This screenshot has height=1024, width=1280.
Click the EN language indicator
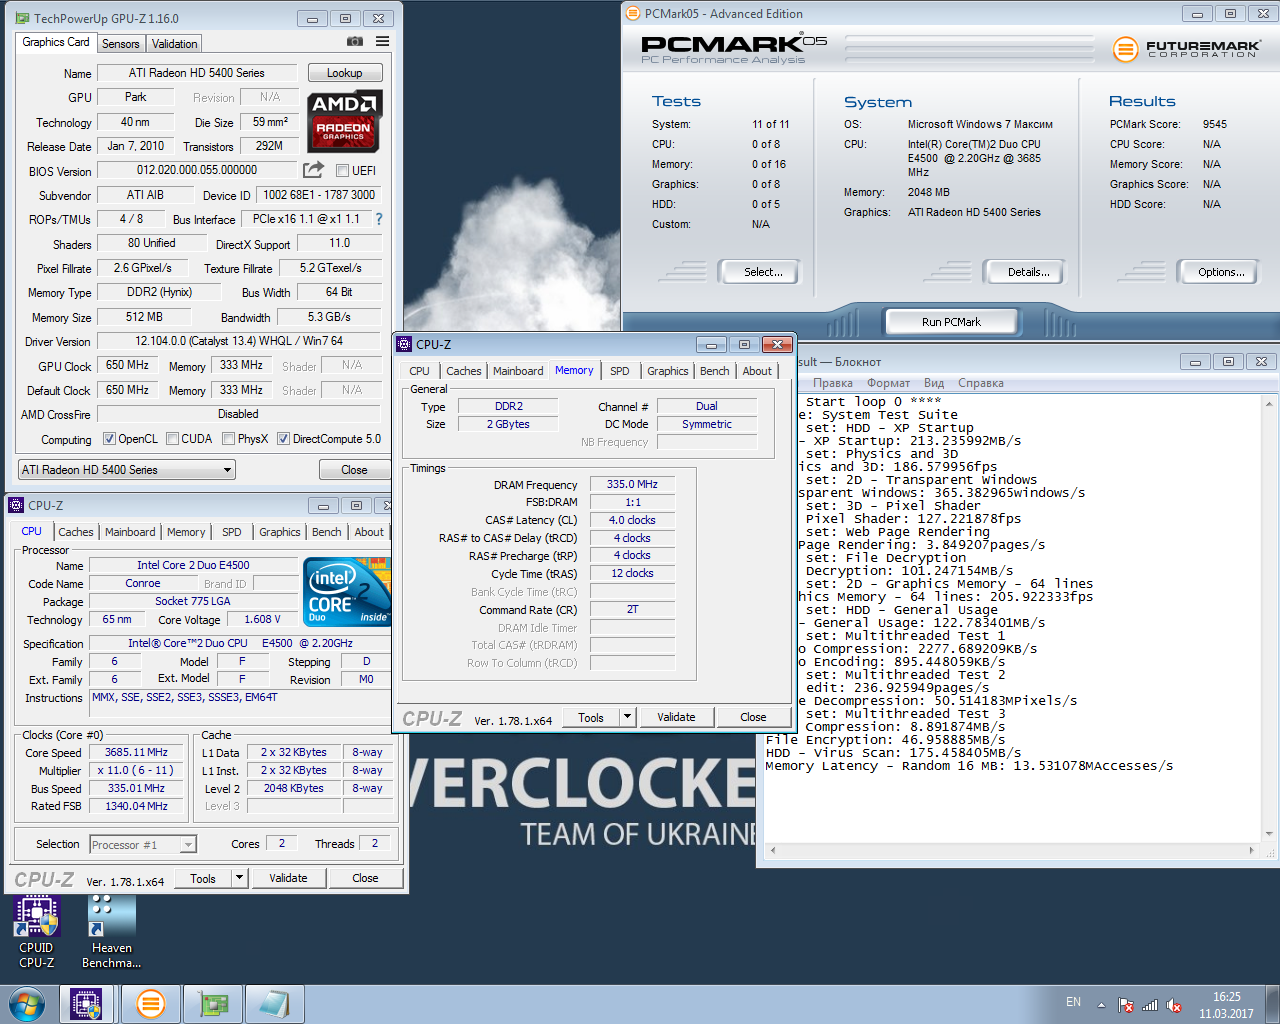[x=1073, y=1002]
